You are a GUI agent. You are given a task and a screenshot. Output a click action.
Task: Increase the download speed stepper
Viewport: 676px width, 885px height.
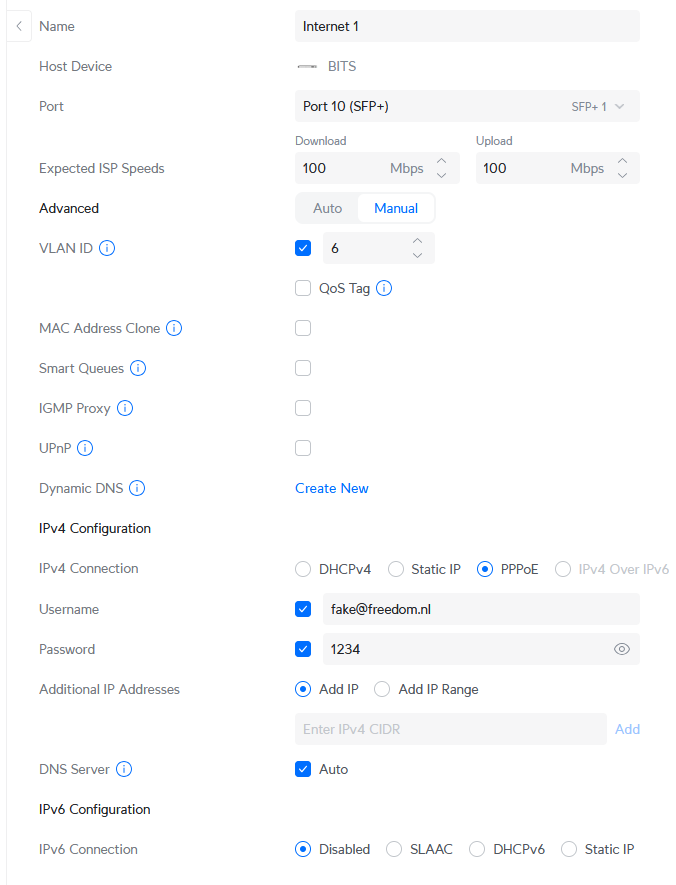coord(442,161)
